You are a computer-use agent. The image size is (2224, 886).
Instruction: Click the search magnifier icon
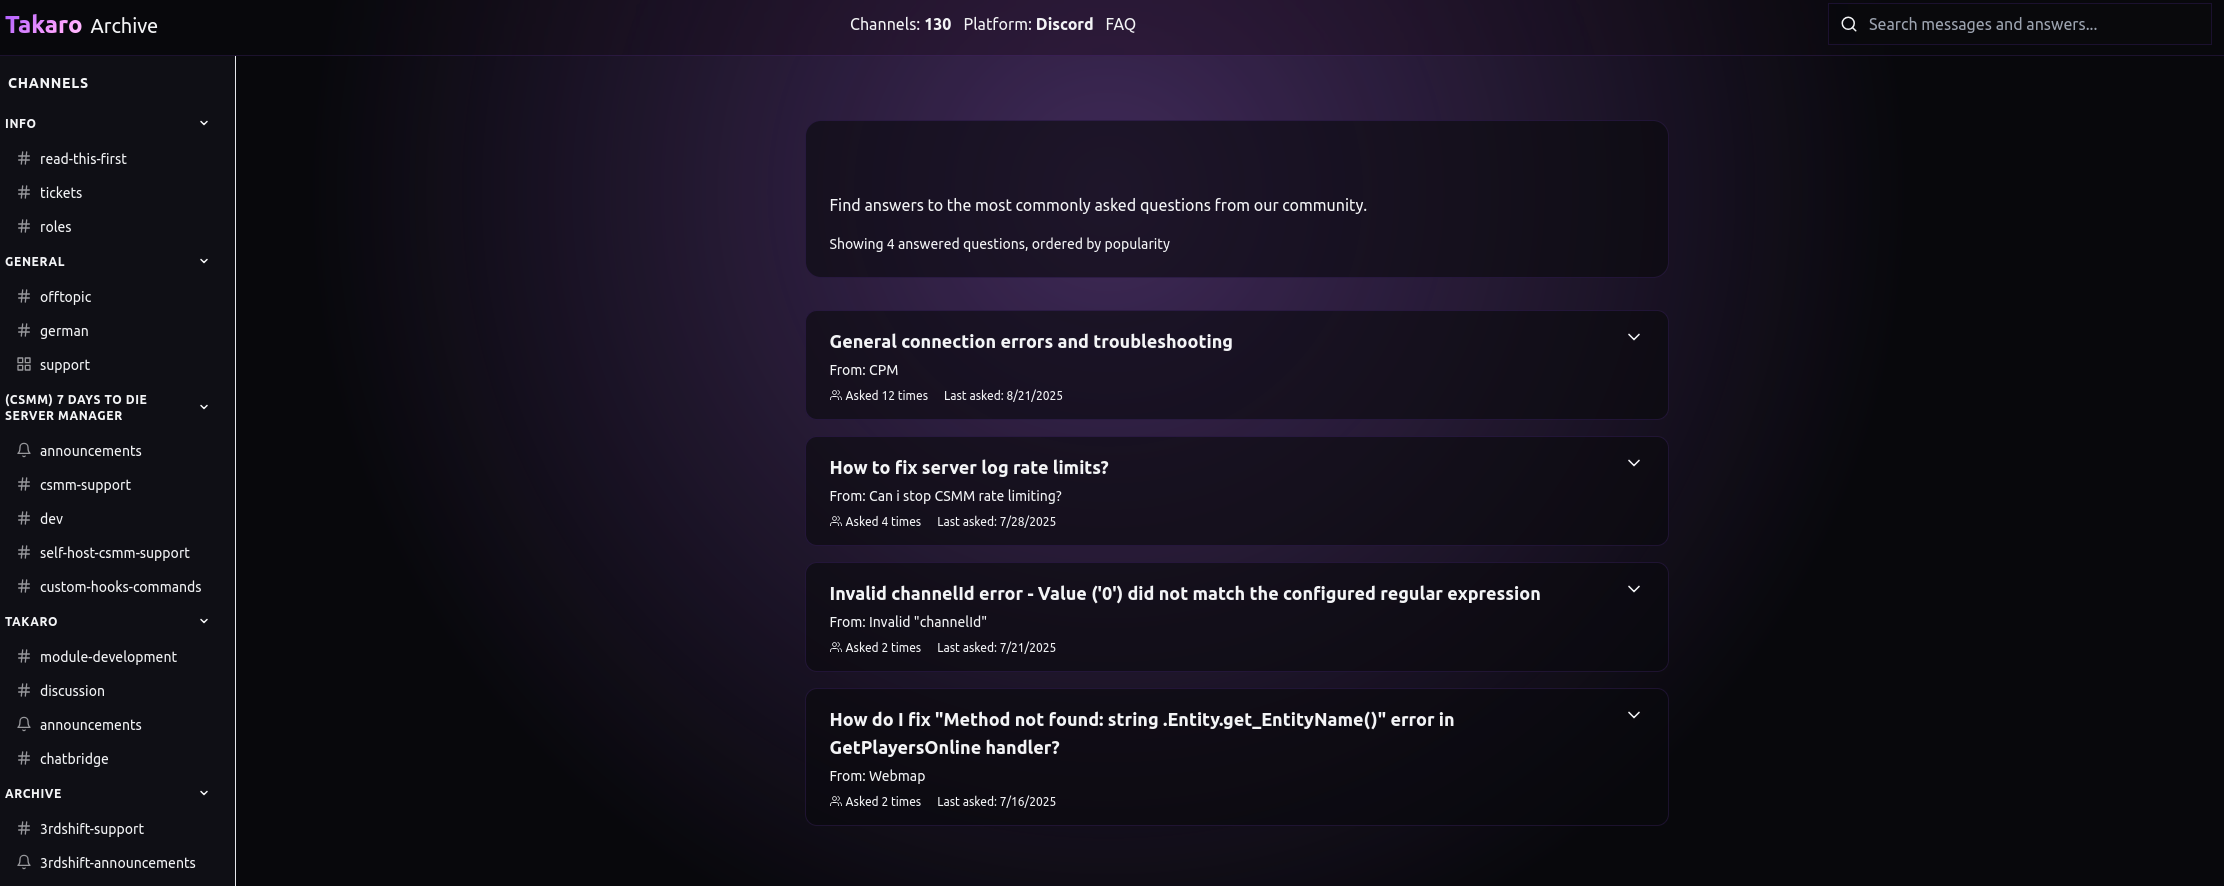1849,24
